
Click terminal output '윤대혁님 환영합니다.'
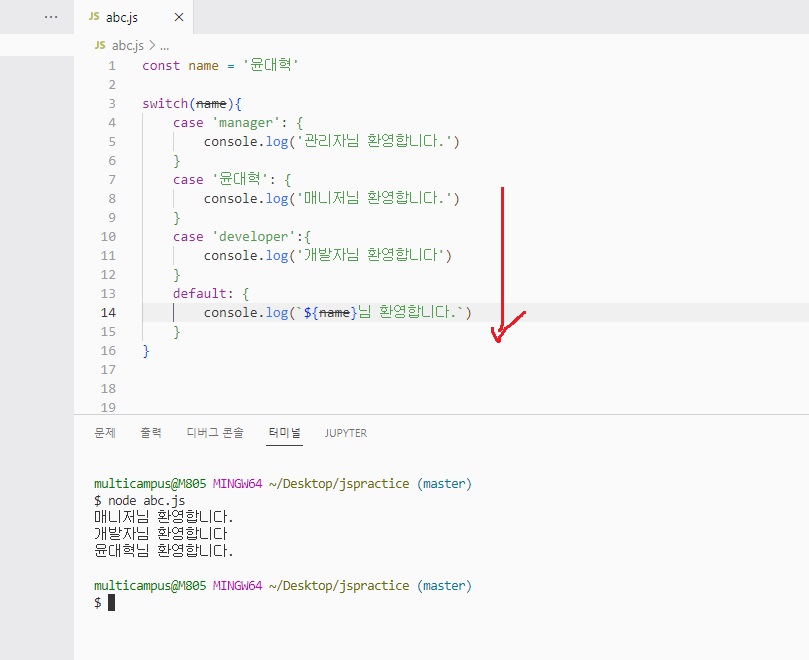(164, 551)
